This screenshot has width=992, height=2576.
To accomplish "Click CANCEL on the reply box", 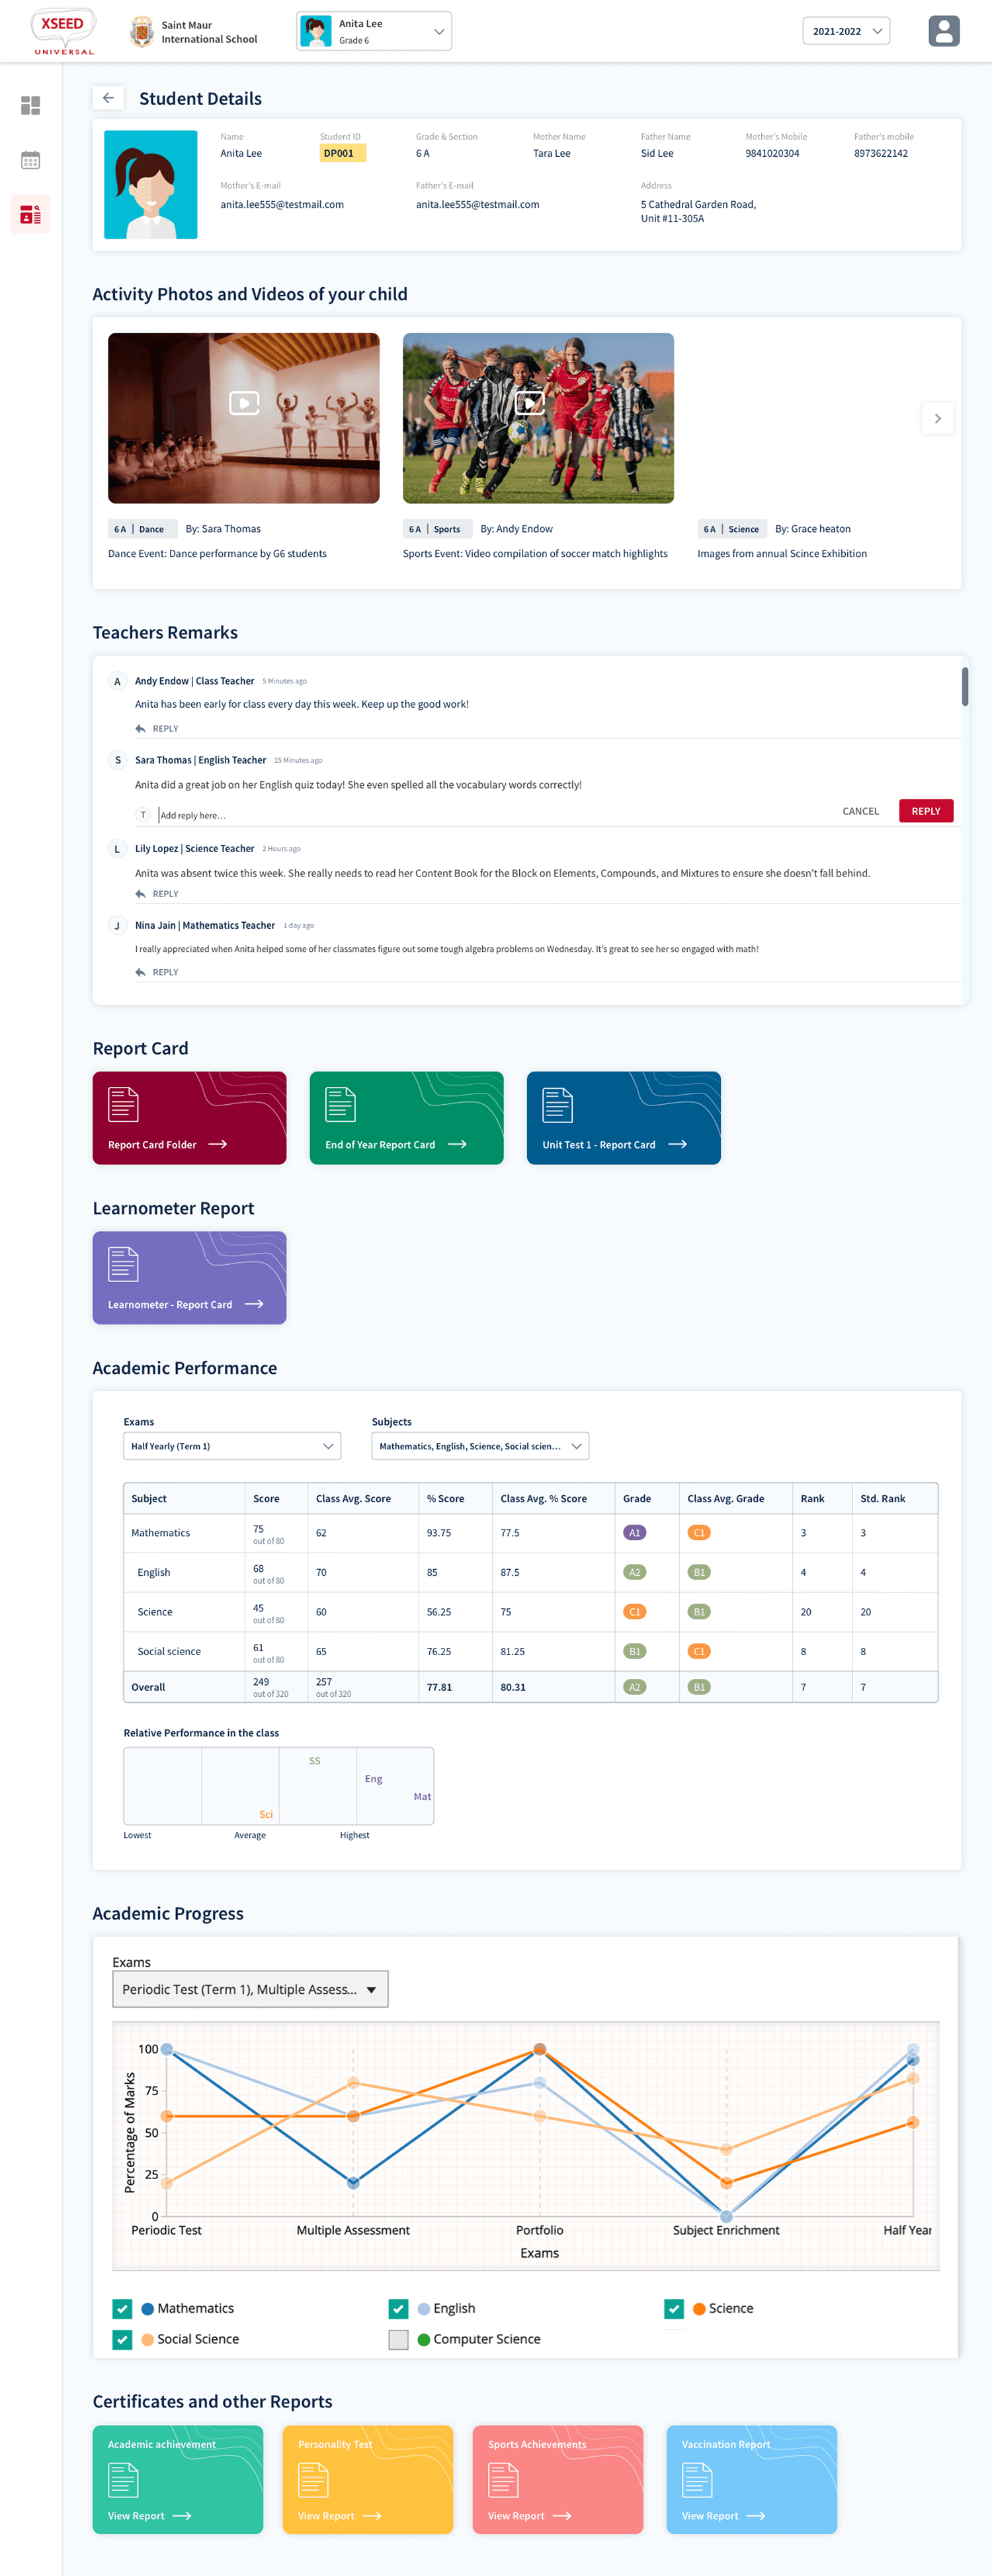I will tap(860, 811).
